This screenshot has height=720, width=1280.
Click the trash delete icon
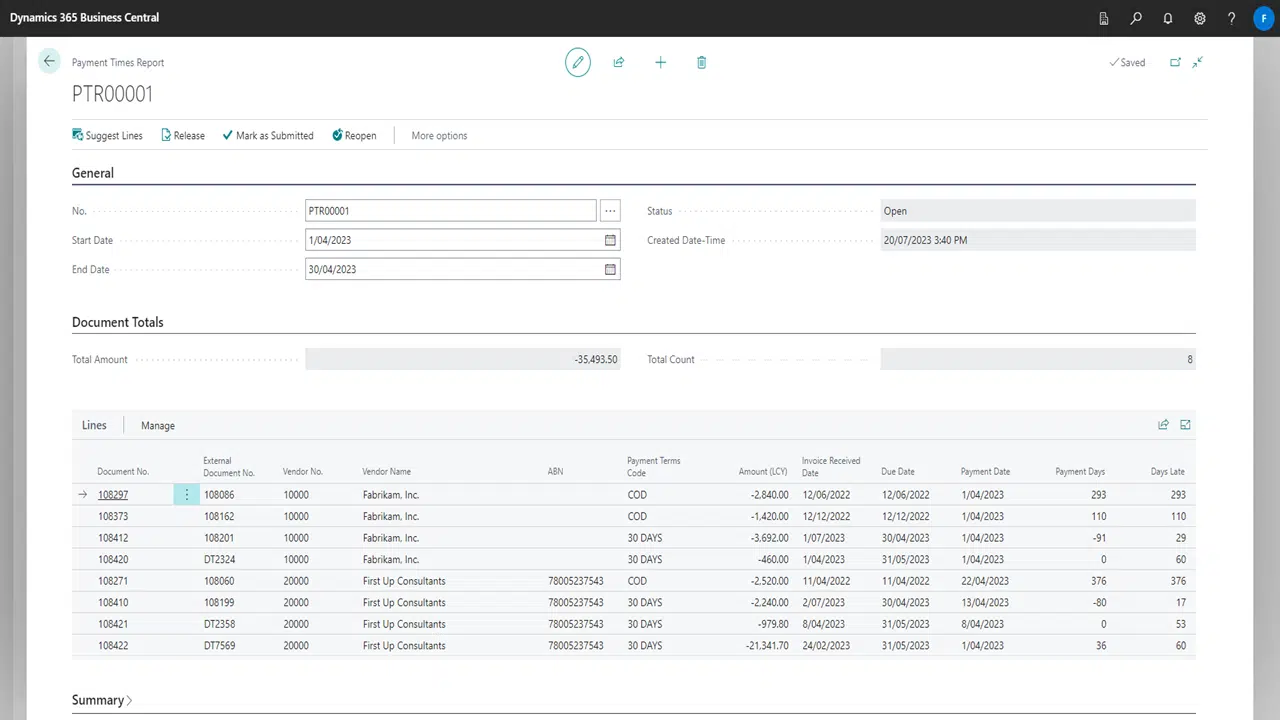pyautogui.click(x=701, y=62)
